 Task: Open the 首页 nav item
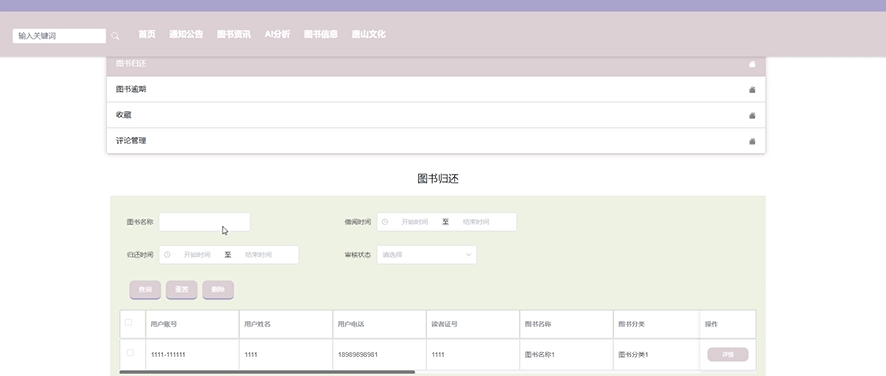tap(147, 34)
